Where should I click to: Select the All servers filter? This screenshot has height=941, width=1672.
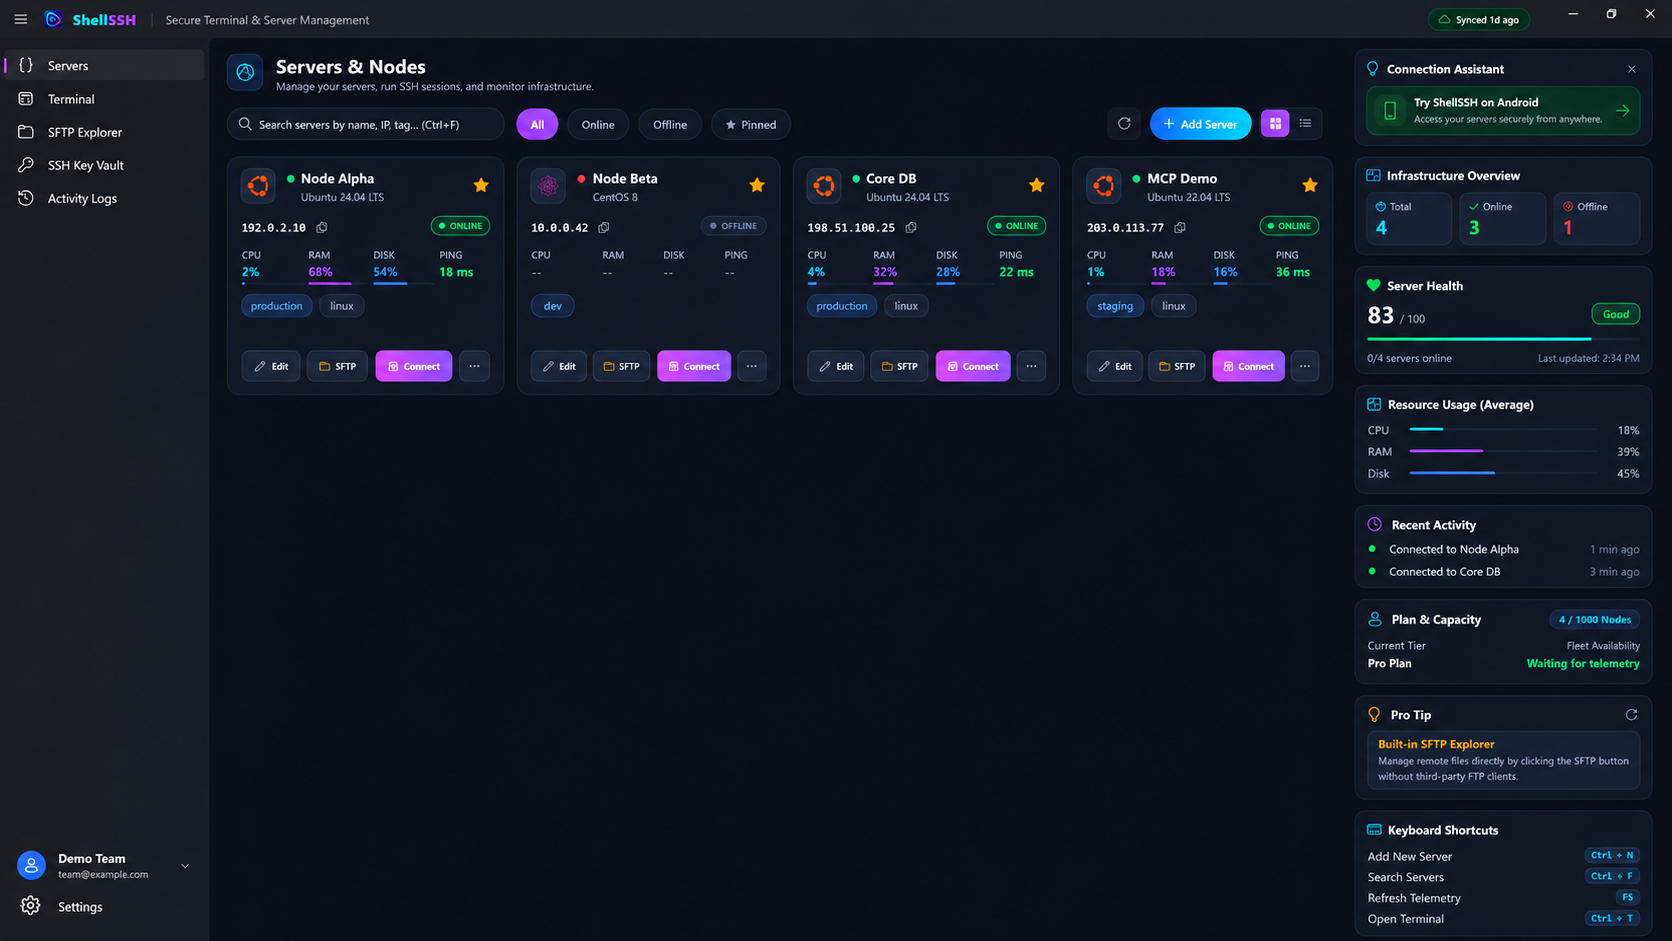(537, 124)
